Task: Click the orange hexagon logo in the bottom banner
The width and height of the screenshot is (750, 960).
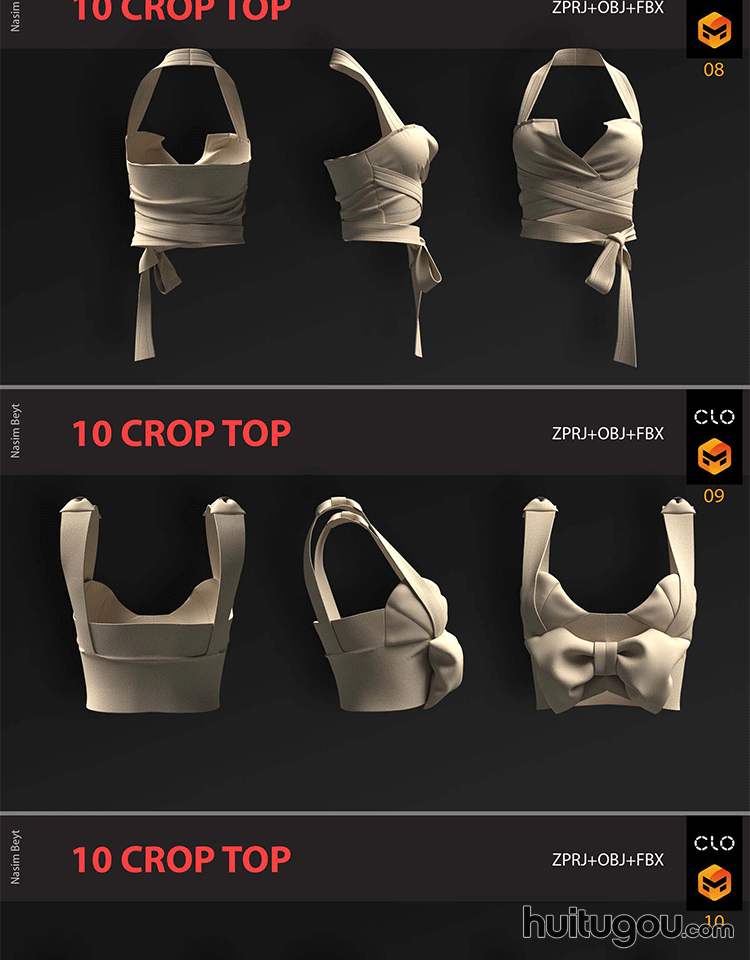Action: click(x=714, y=882)
